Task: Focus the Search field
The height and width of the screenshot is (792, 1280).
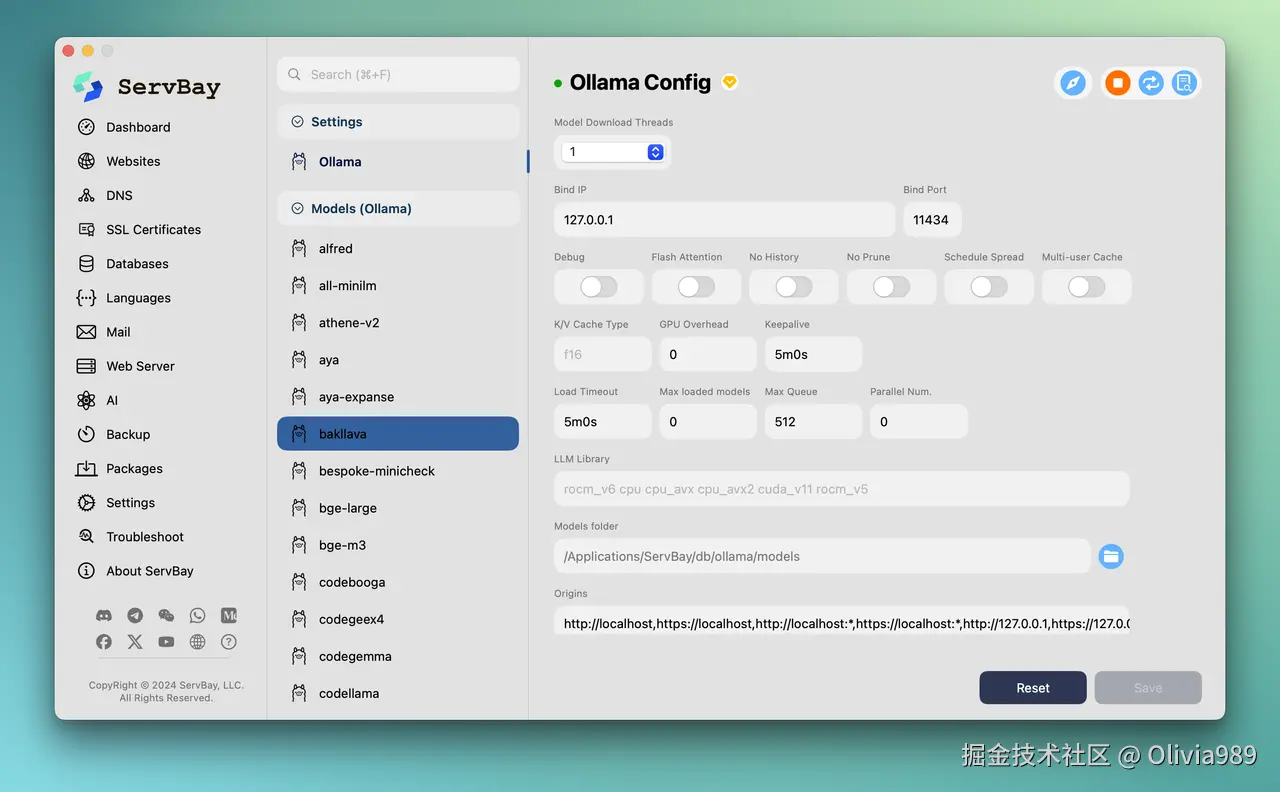Action: 398,74
